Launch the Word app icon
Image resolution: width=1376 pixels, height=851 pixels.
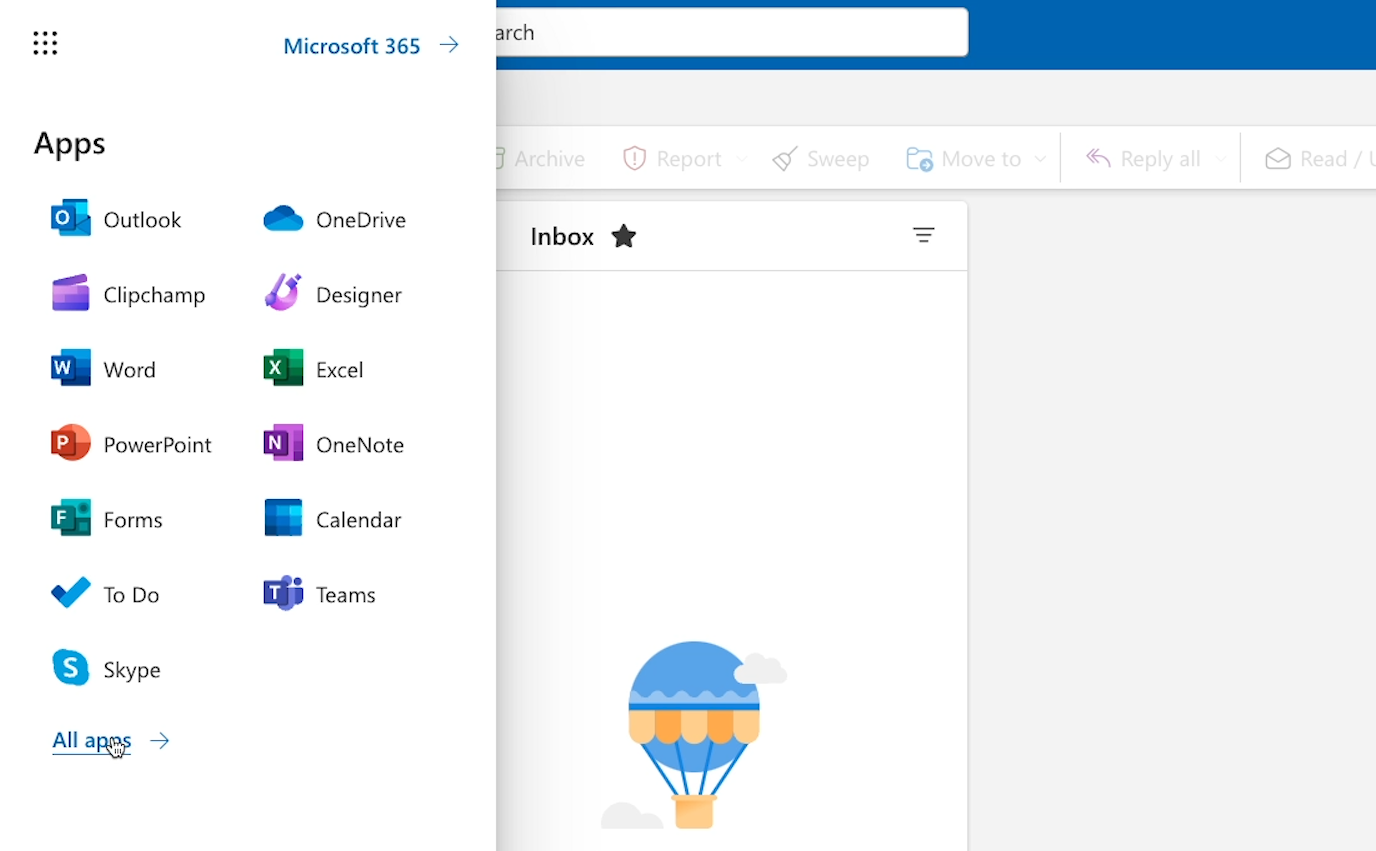pyautogui.click(x=71, y=369)
